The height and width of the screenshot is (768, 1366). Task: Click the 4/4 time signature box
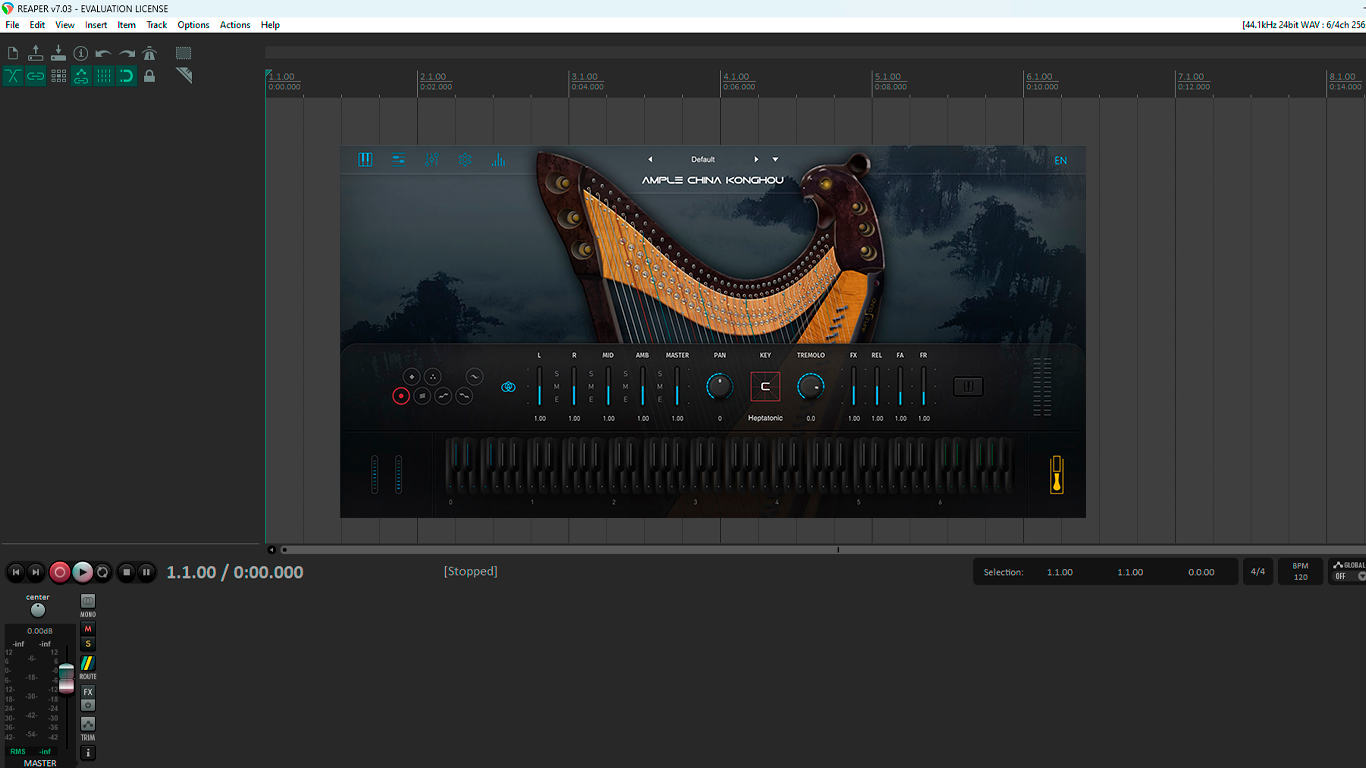click(1258, 572)
